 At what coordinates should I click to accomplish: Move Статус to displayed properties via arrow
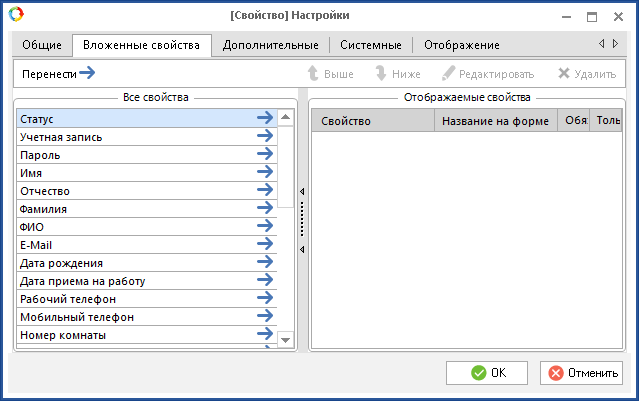point(265,118)
